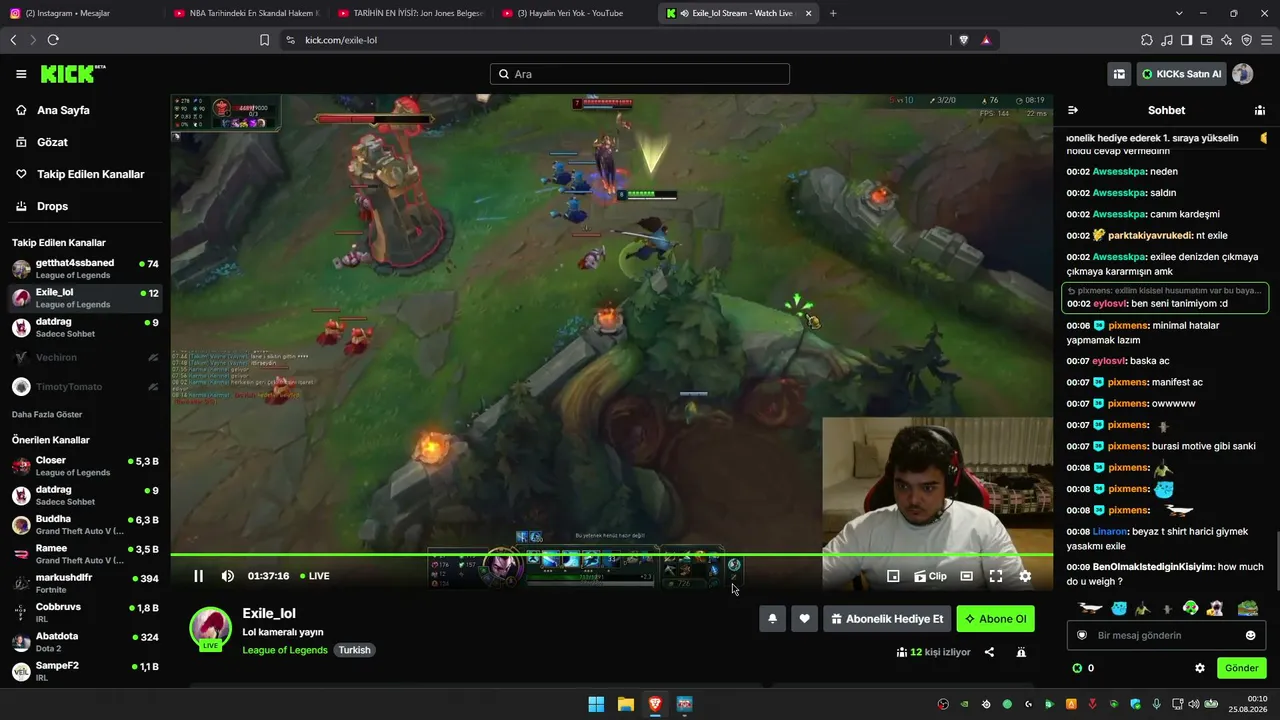Bookmark this page with the bookmark icon
The image size is (1280, 720).
[x=264, y=40]
